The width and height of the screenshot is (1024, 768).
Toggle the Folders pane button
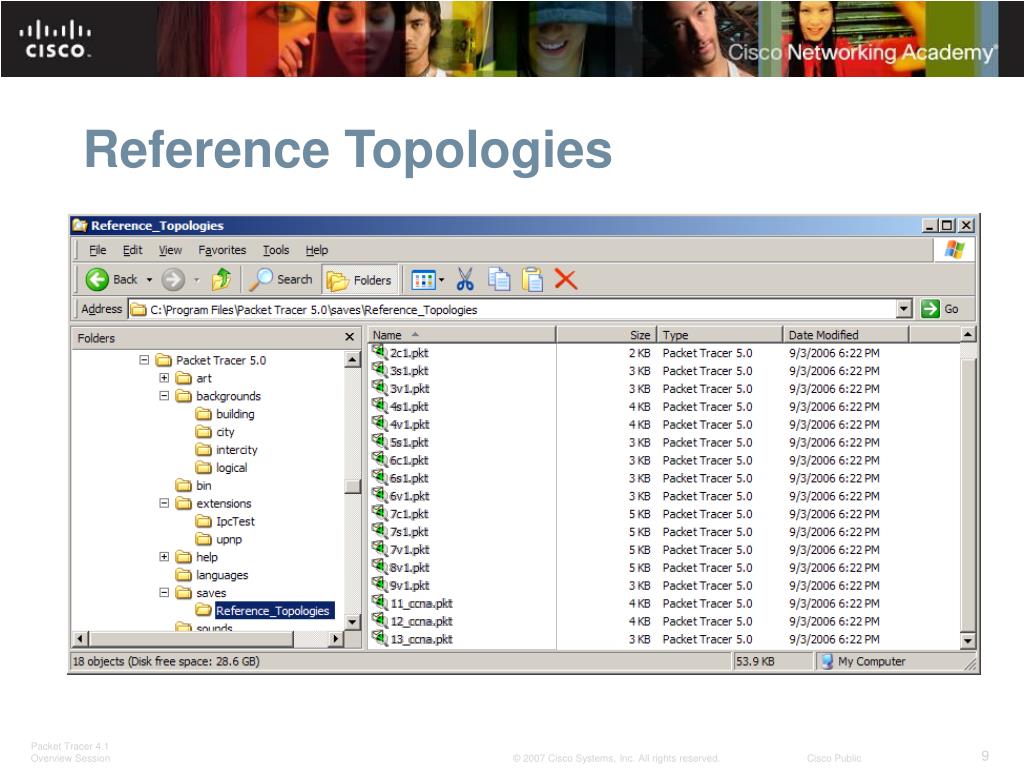pyautogui.click(x=359, y=280)
